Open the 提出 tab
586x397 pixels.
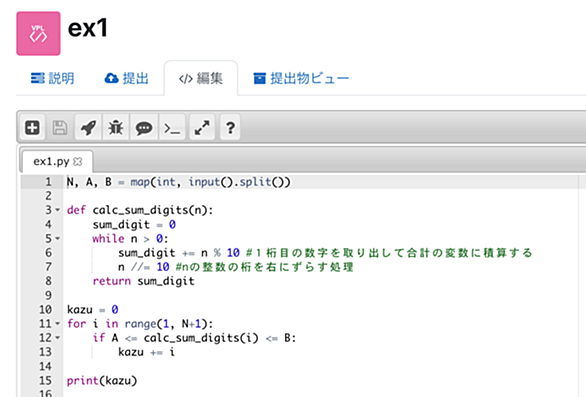[126, 79]
